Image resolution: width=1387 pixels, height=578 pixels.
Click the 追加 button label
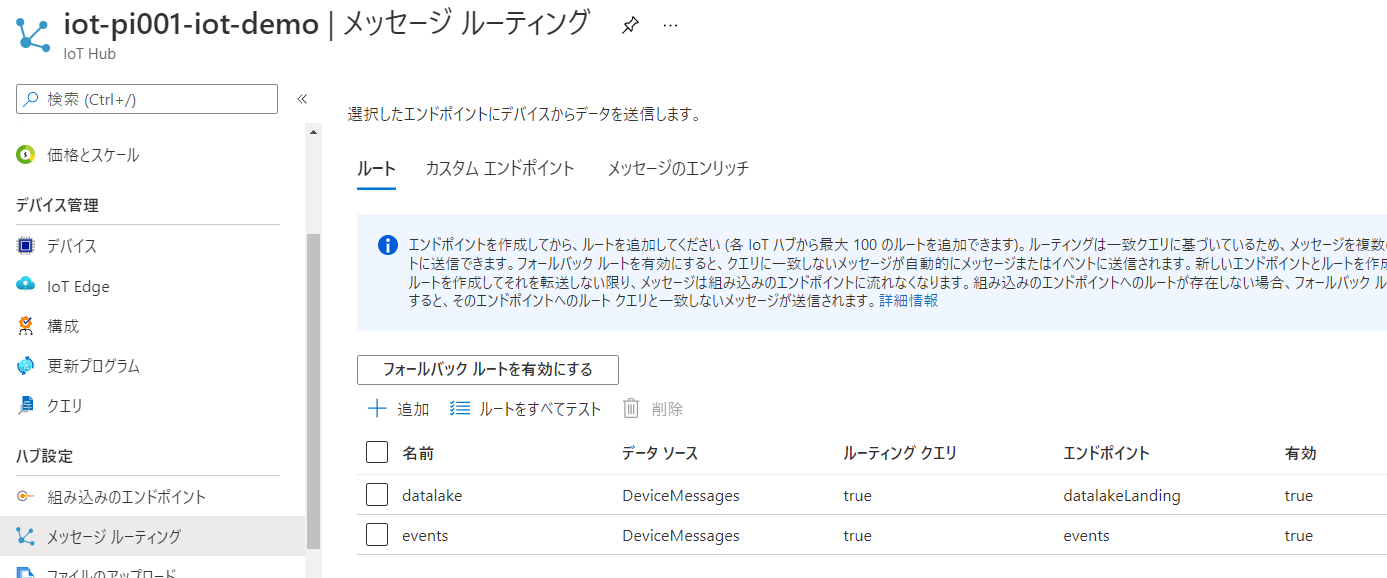[413, 408]
